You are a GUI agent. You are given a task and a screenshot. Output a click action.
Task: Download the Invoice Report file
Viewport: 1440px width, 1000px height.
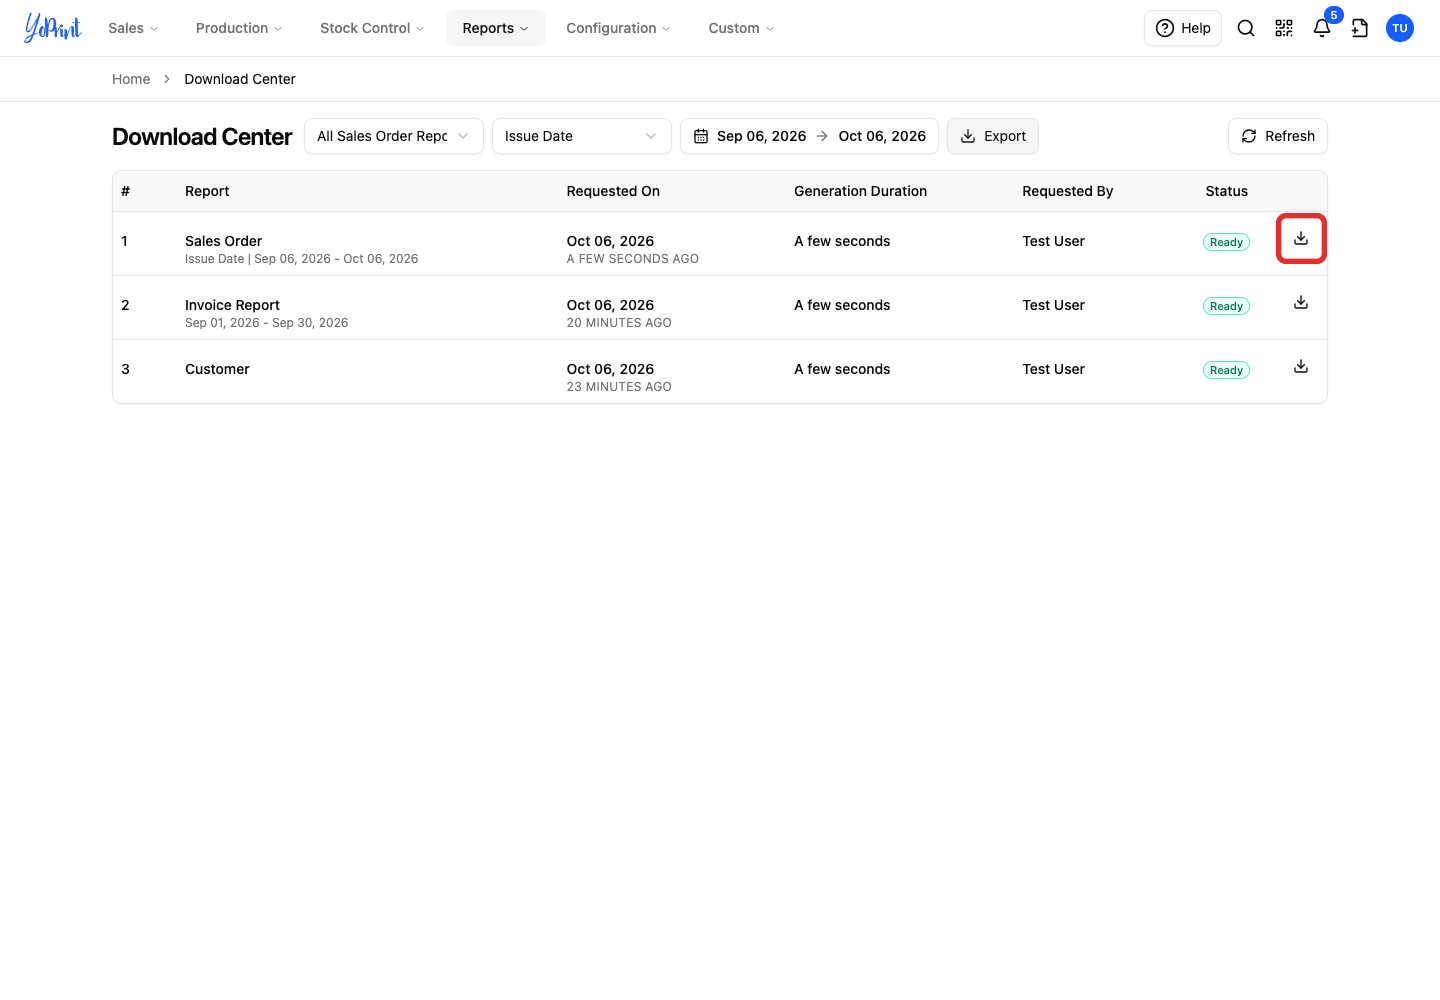(x=1301, y=303)
